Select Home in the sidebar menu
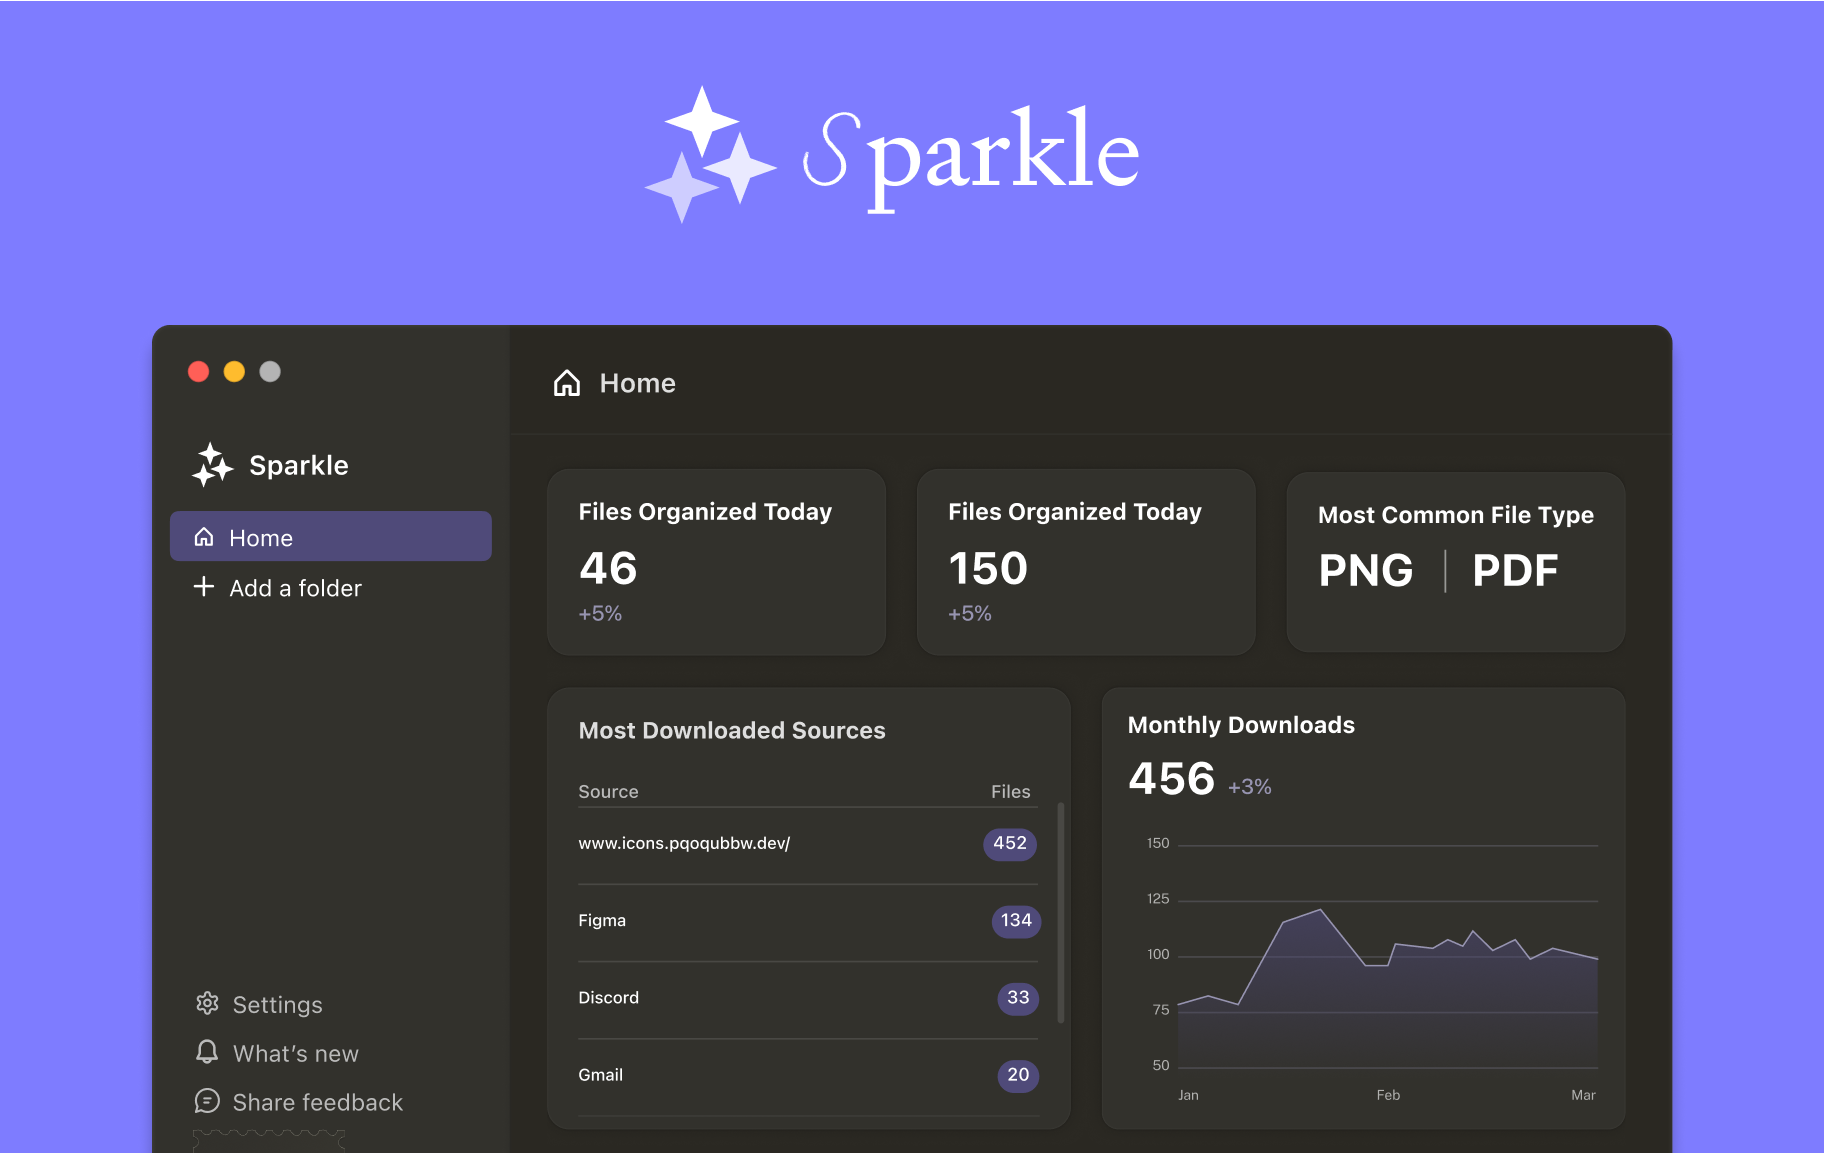 tap(330, 537)
